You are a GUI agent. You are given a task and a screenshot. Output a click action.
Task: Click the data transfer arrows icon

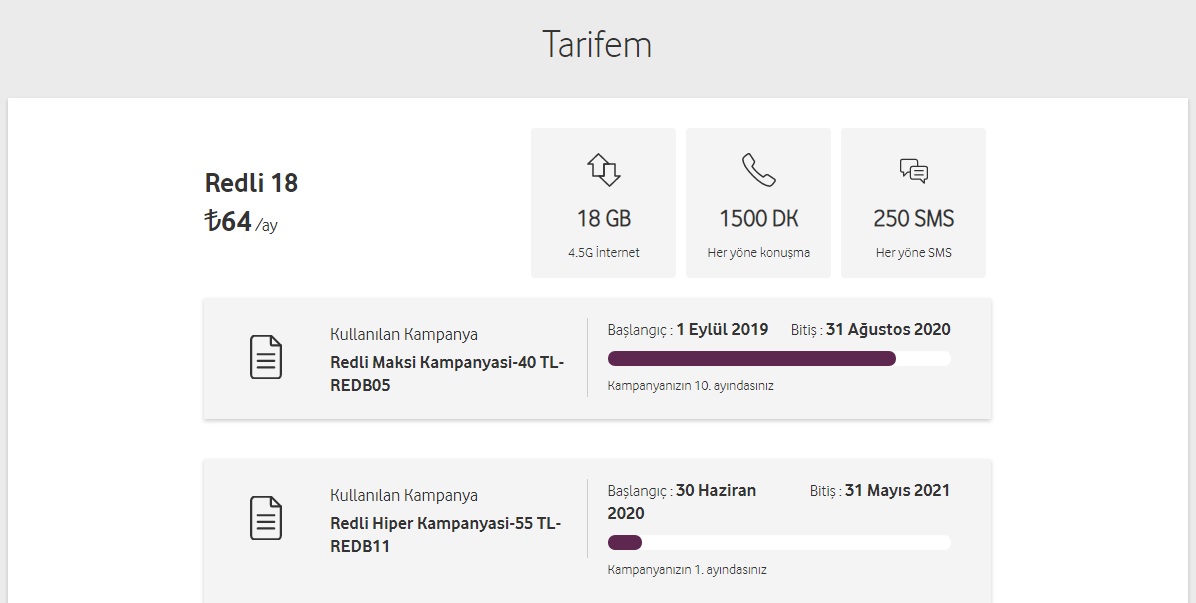[x=603, y=169]
